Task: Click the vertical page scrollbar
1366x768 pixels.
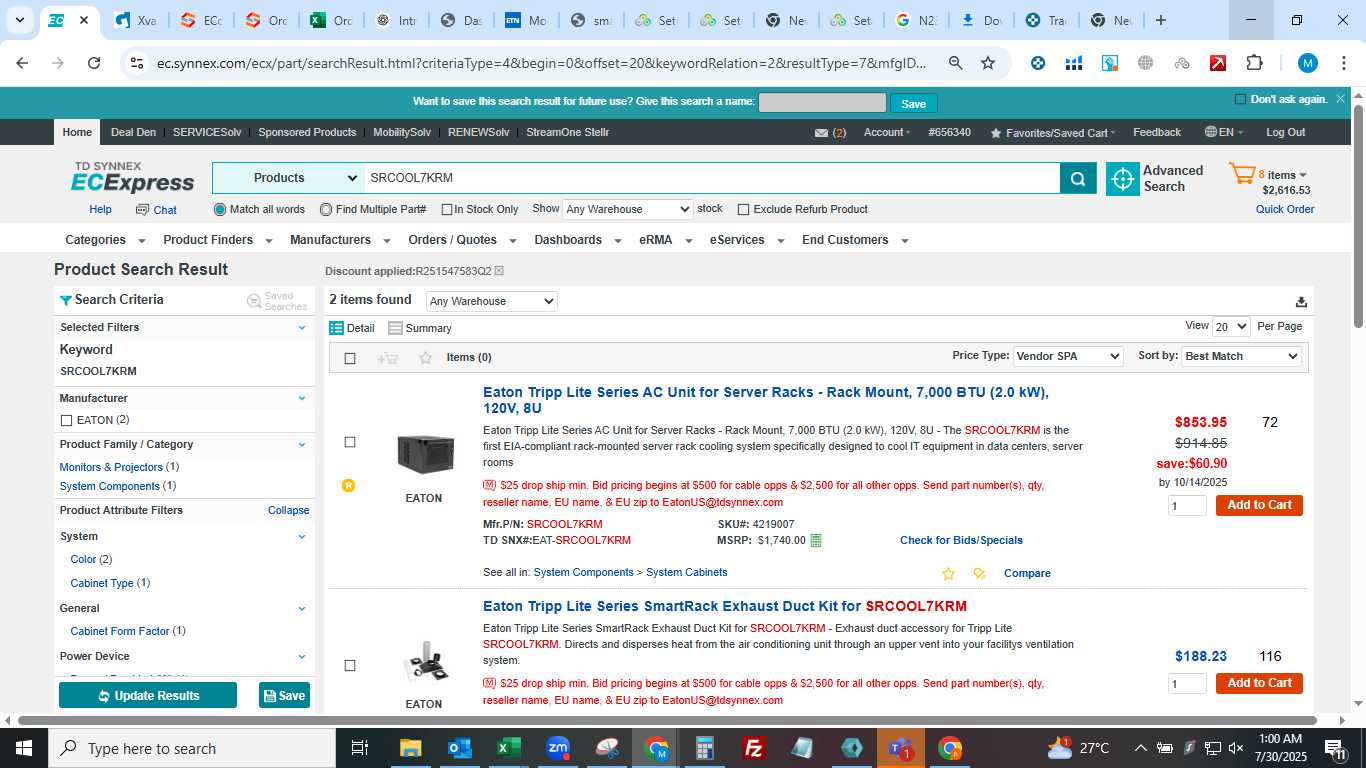Action: 1358,215
